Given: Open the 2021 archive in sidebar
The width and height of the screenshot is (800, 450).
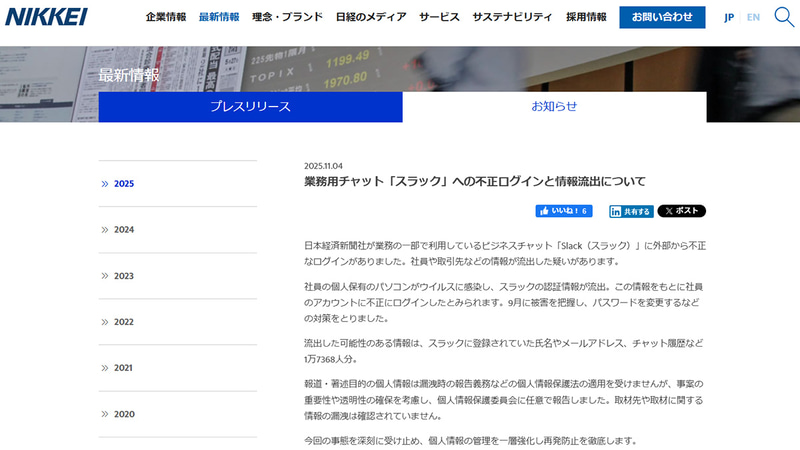Looking at the screenshot, I should click(178, 368).
